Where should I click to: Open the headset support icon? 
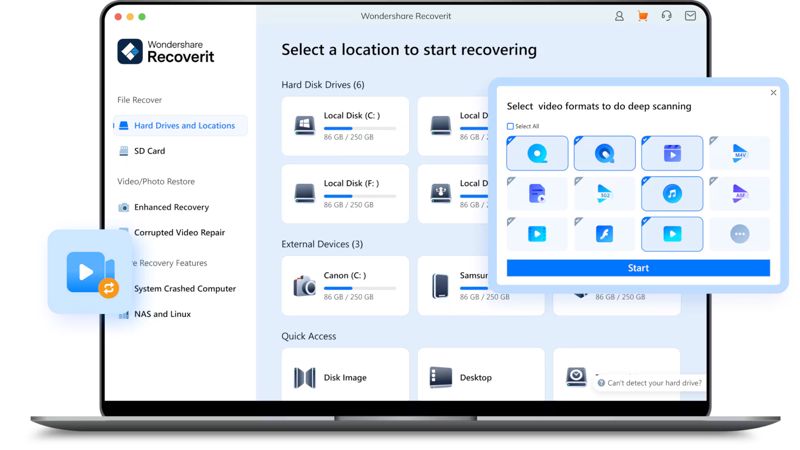point(666,16)
